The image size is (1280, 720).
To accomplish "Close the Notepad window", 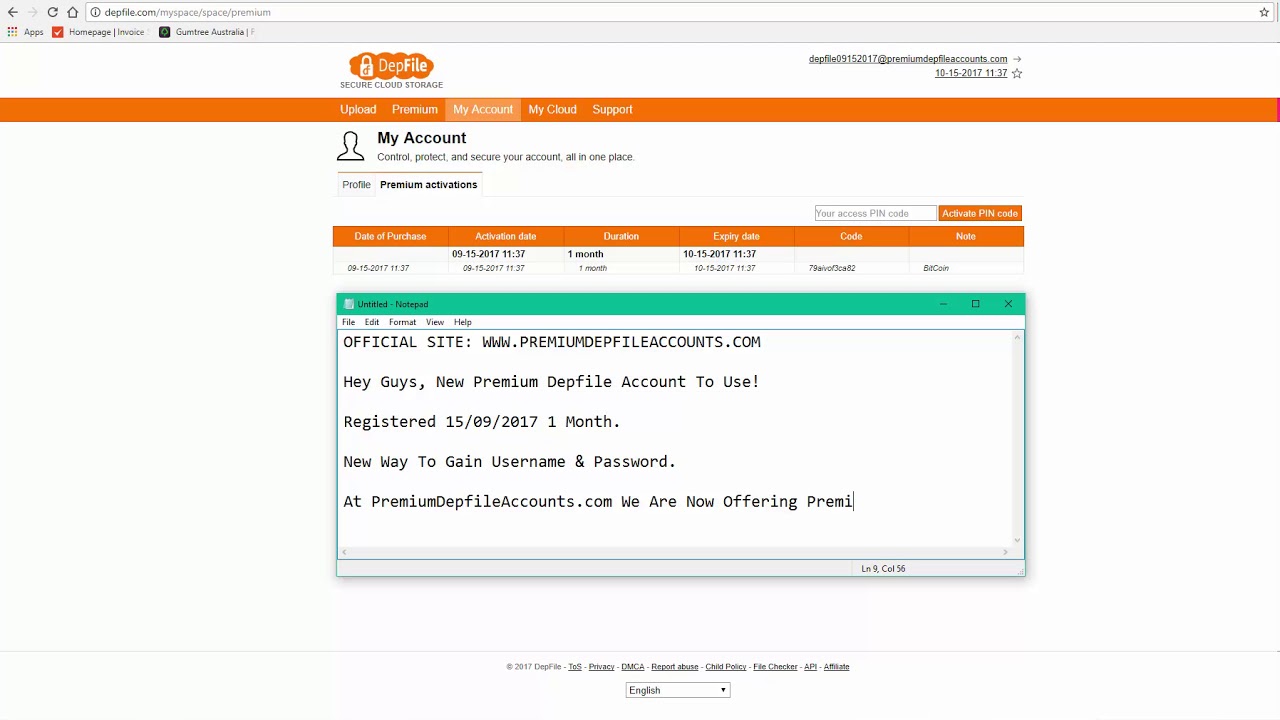I will [x=1008, y=304].
